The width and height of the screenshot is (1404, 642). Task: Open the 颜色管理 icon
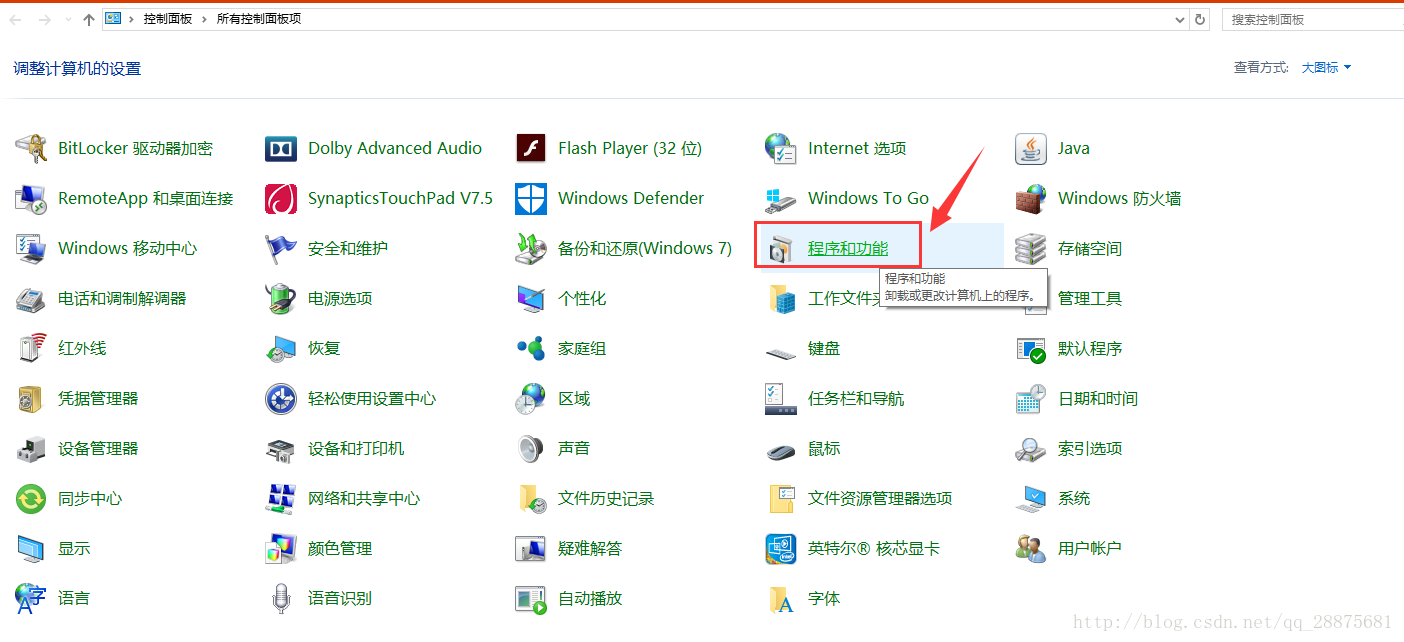click(x=281, y=548)
